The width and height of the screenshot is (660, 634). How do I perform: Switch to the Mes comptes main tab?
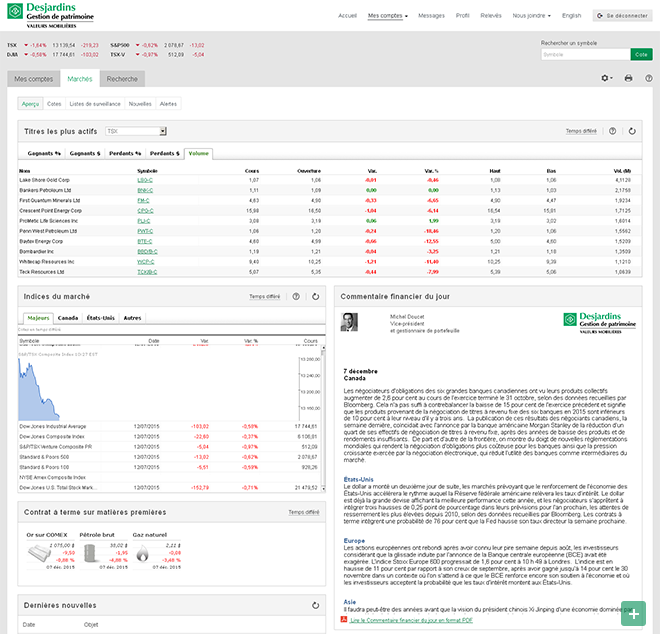click(x=34, y=79)
